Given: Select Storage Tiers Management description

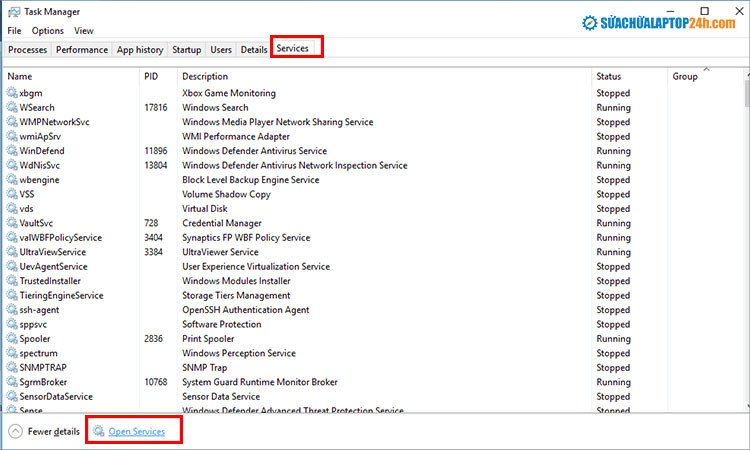Looking at the screenshot, I should (x=236, y=295).
